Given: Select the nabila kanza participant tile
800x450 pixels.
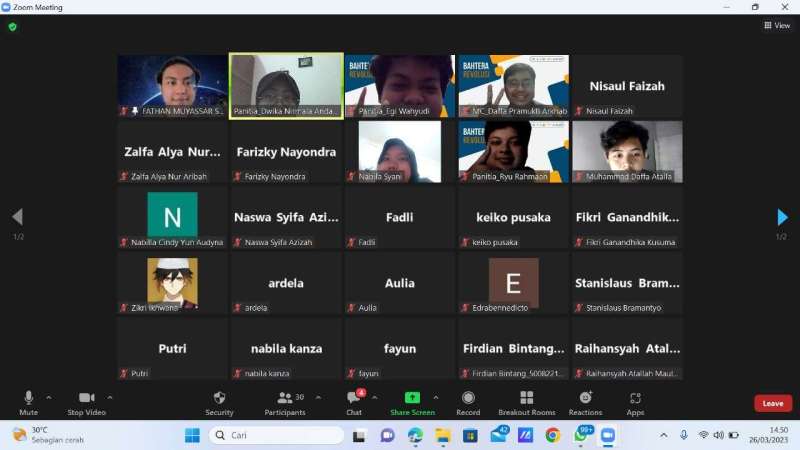Looking at the screenshot, I should pos(286,349).
